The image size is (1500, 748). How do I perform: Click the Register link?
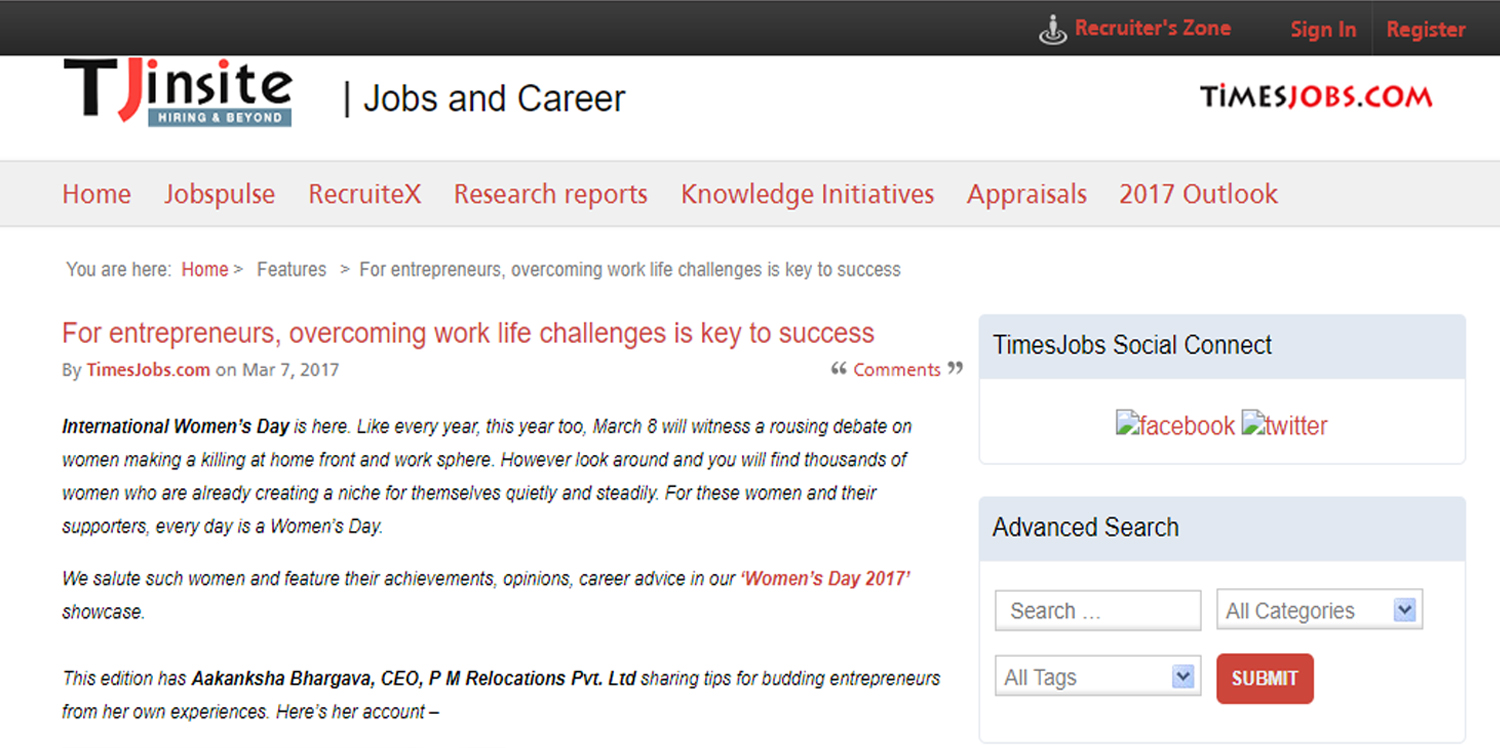[x=1425, y=30]
